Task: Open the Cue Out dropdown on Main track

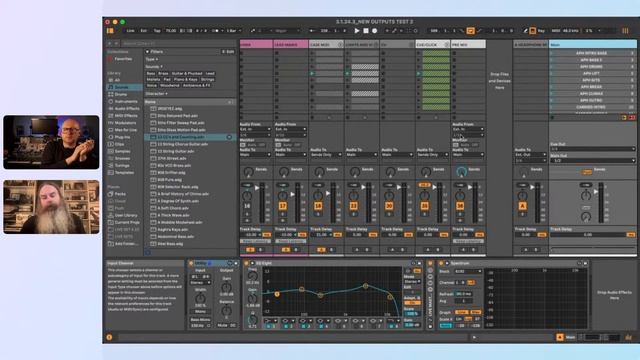Action: [592, 149]
